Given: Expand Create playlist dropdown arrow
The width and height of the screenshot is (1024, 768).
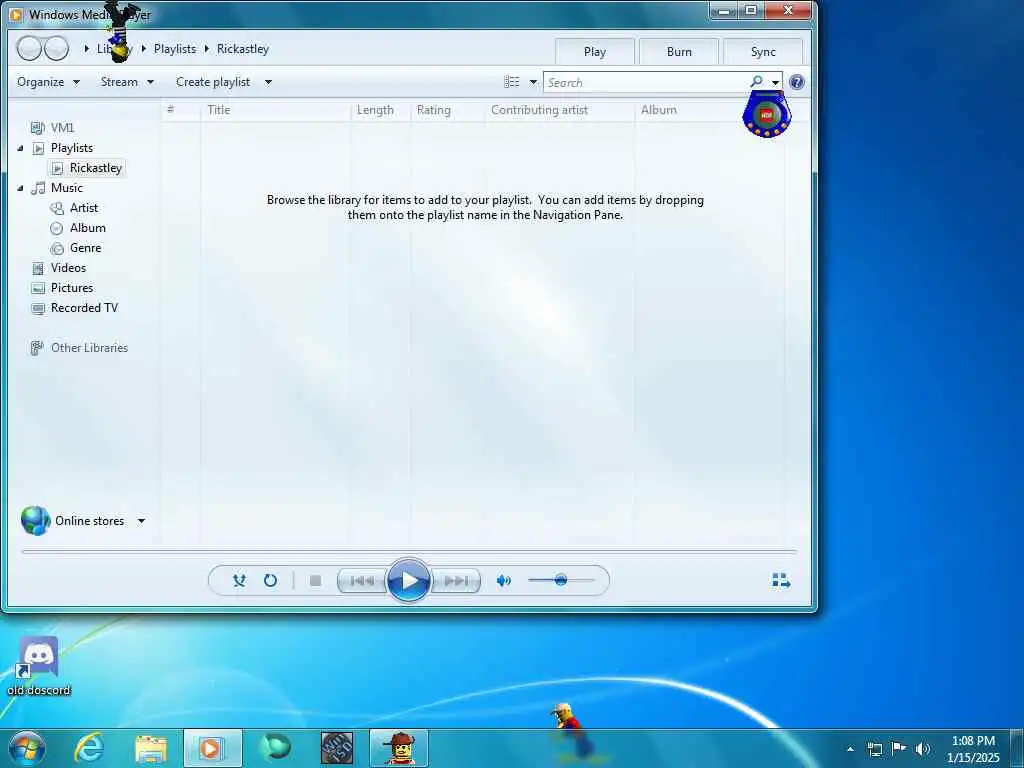Looking at the screenshot, I should [268, 82].
